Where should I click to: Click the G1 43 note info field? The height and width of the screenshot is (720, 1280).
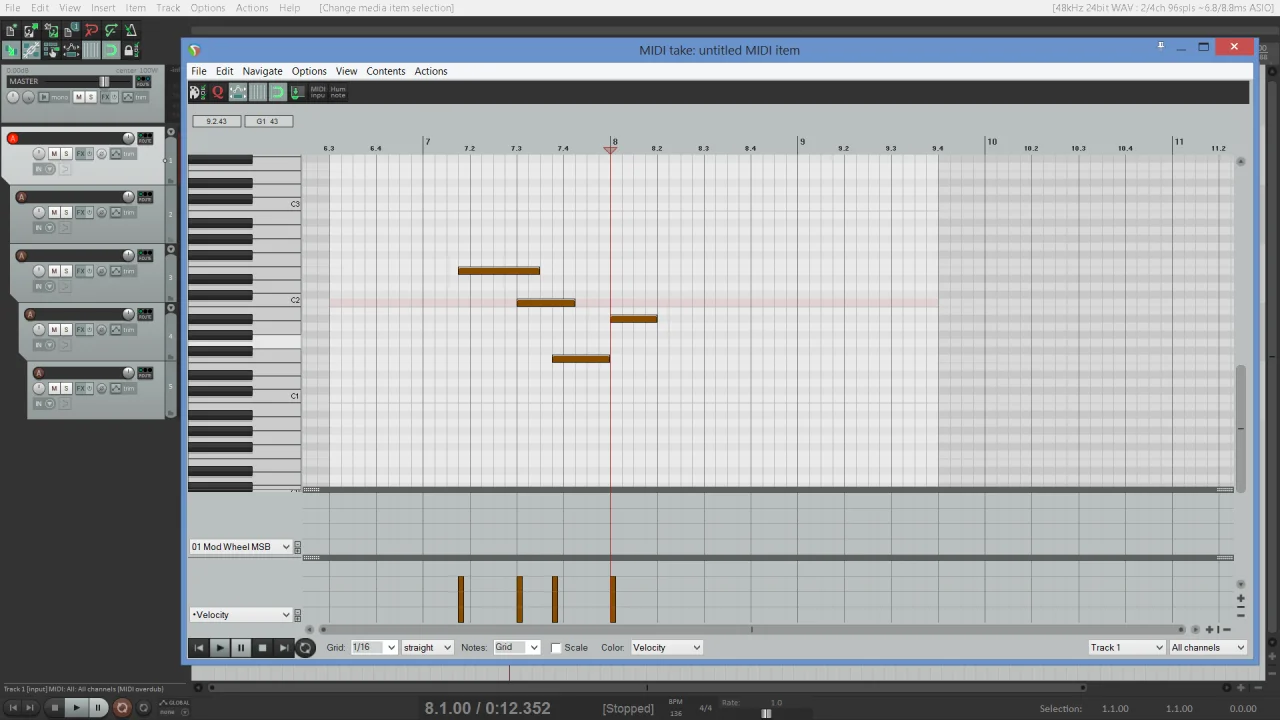click(x=268, y=121)
